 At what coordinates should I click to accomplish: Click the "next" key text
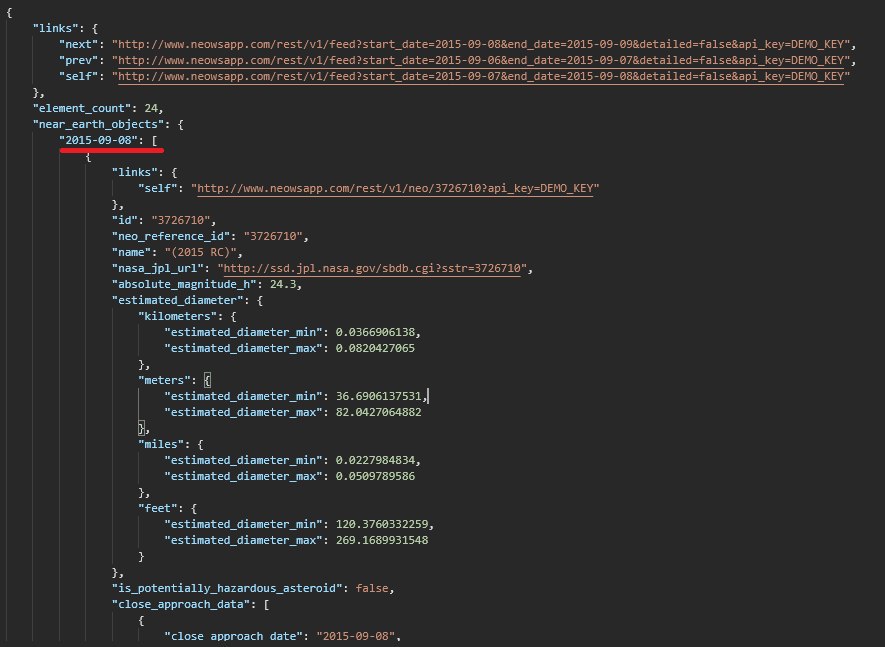click(78, 44)
